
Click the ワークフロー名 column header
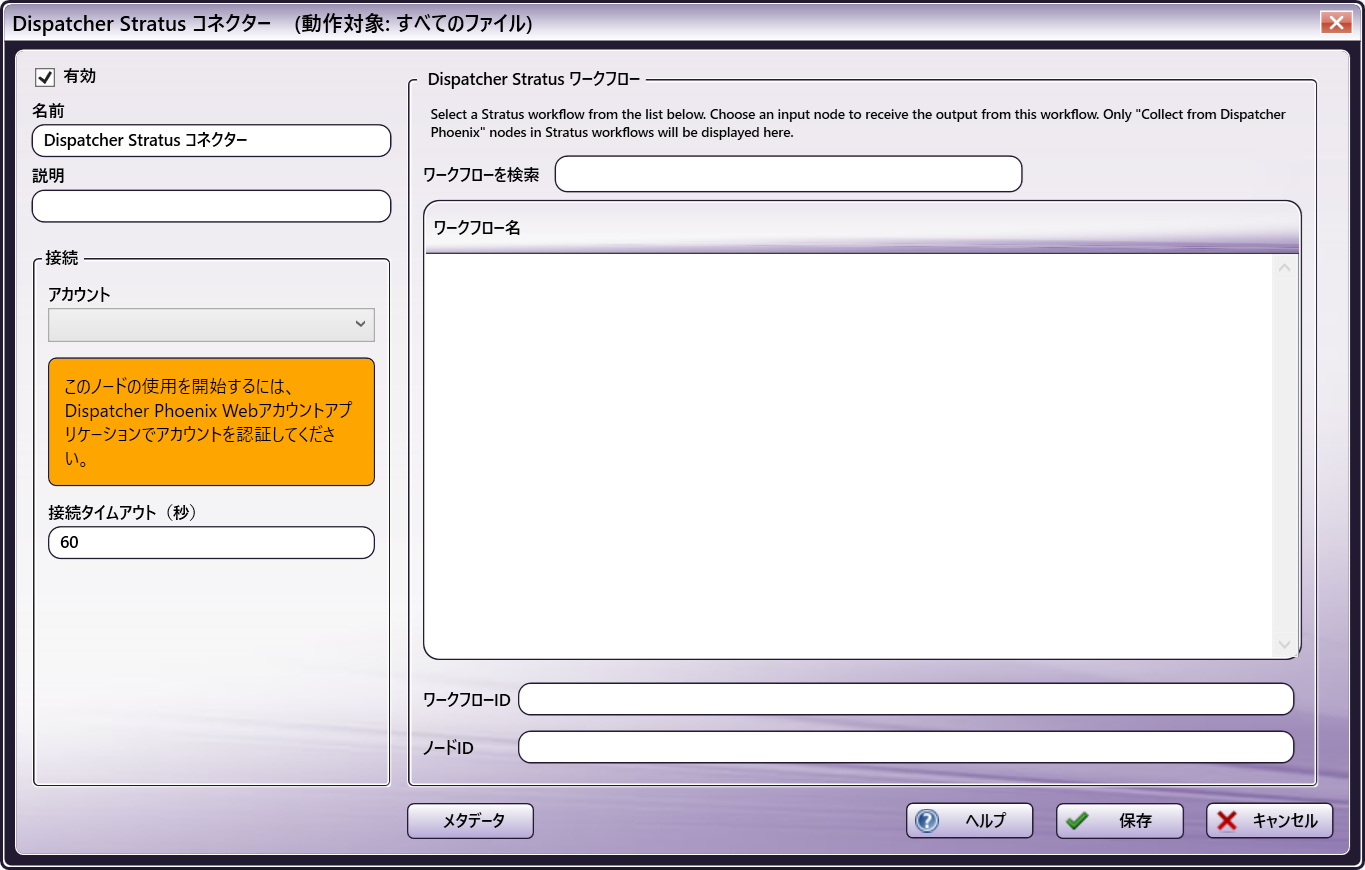[x=862, y=228]
